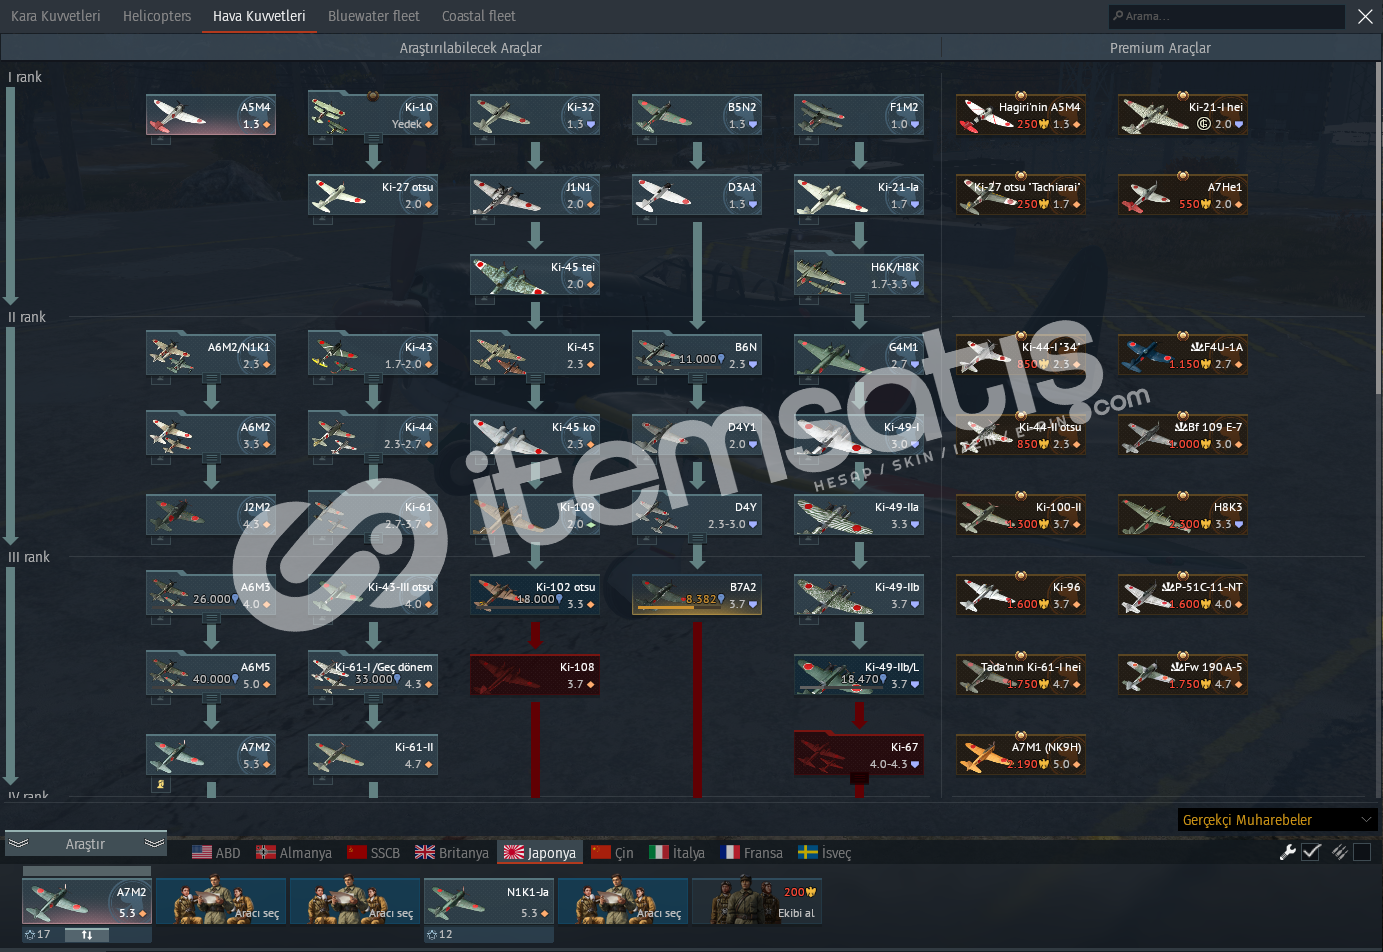Expand the Ki-44 2.3-2.7 group

[373, 435]
